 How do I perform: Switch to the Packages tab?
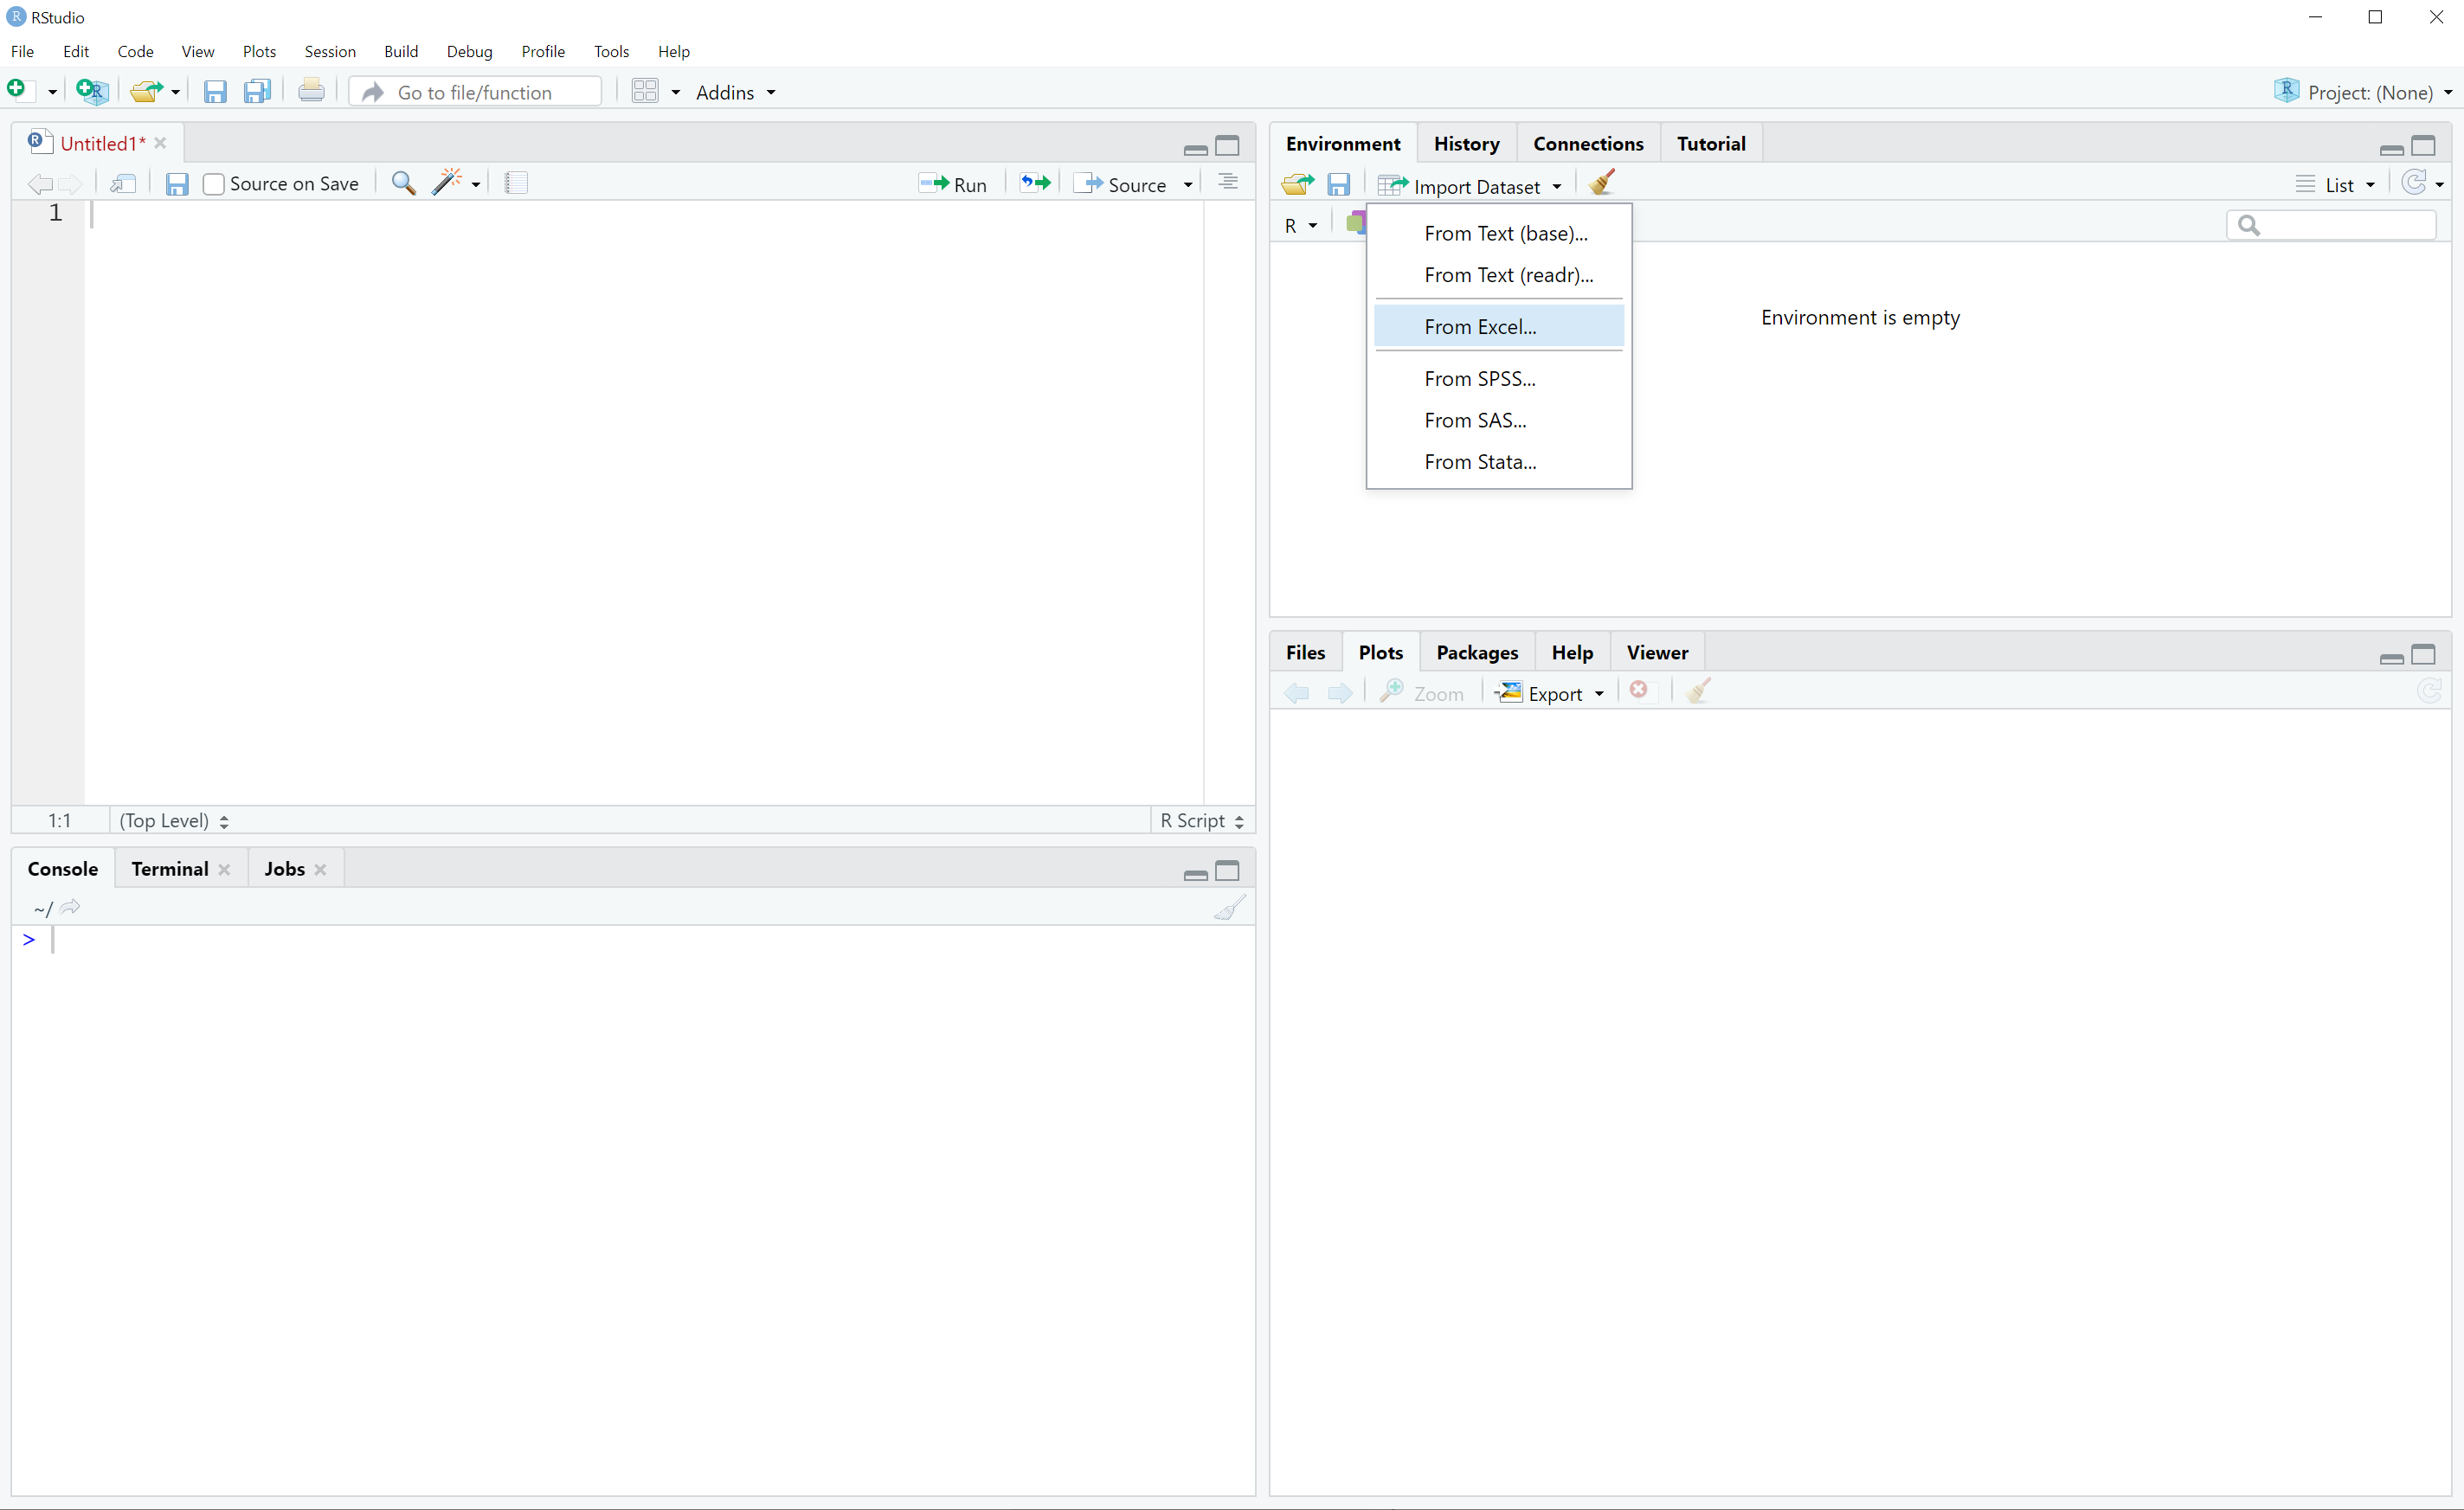click(1476, 652)
